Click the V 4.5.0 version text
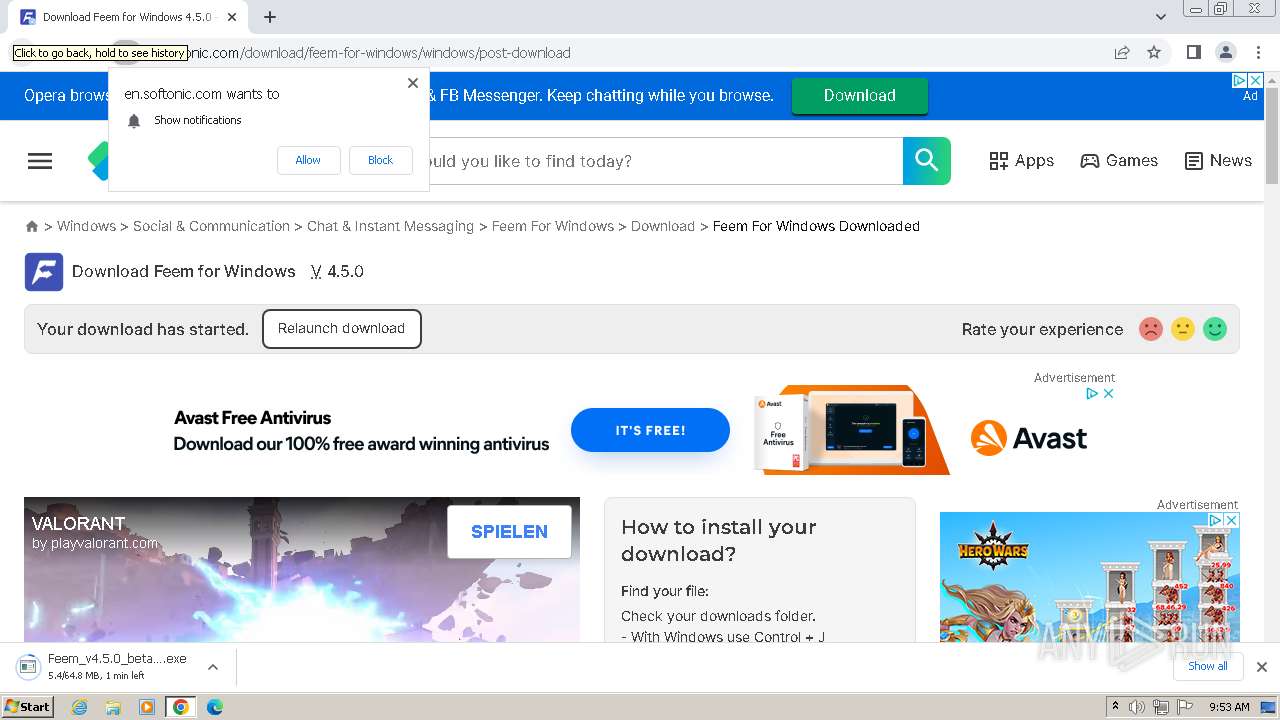The width and height of the screenshot is (1280, 720). [x=337, y=272]
